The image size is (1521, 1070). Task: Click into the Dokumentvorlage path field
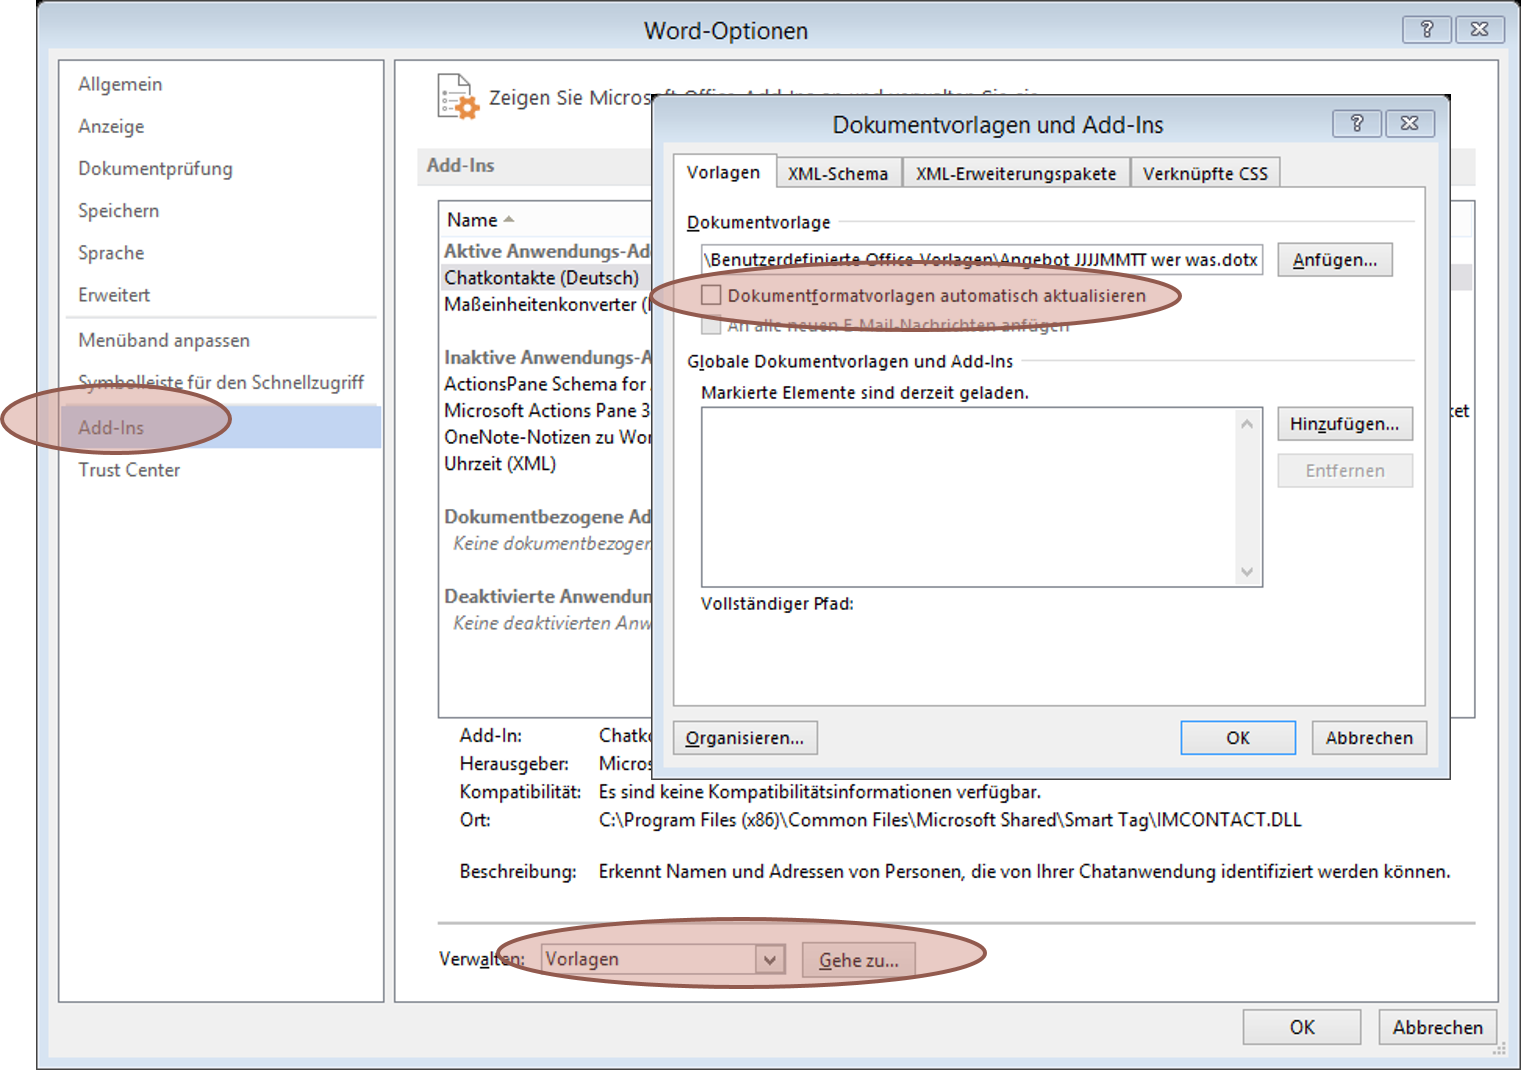tap(980, 260)
